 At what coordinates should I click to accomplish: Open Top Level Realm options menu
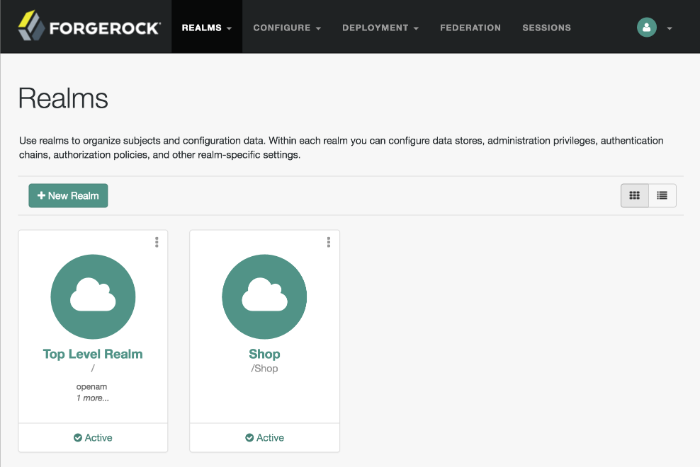coord(157,242)
